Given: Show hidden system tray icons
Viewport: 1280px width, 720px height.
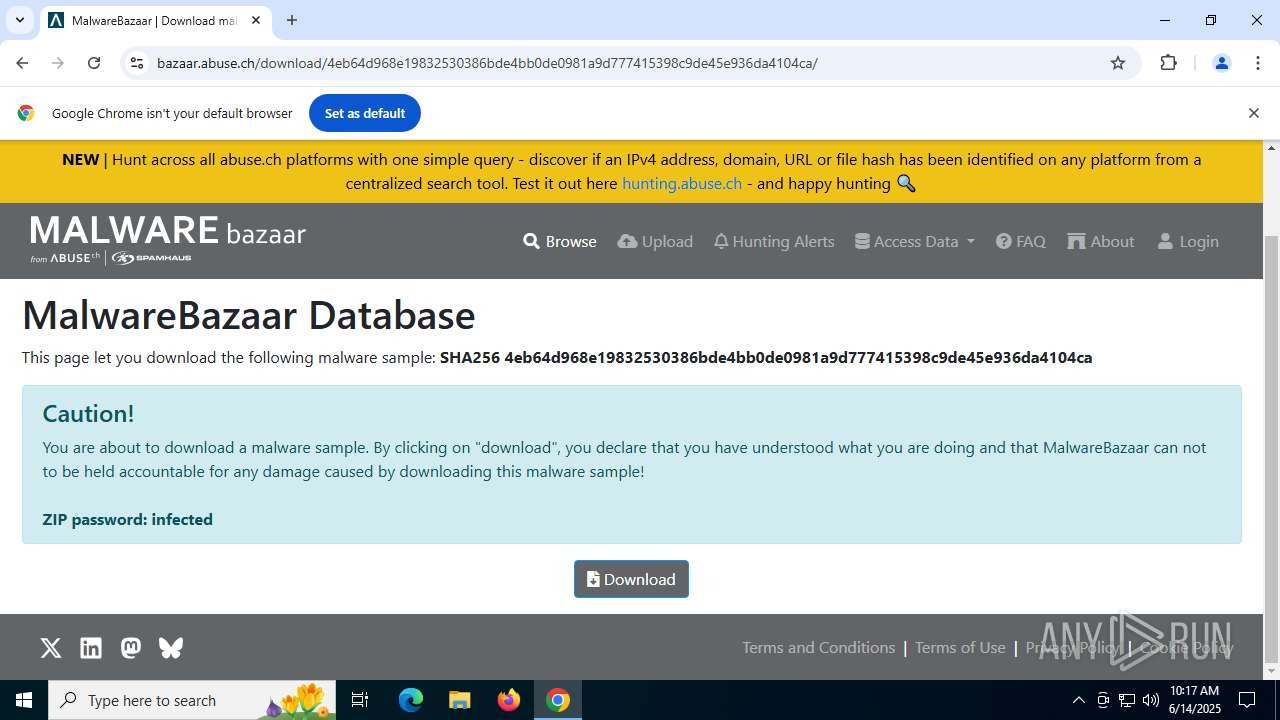Looking at the screenshot, I should [x=1078, y=700].
